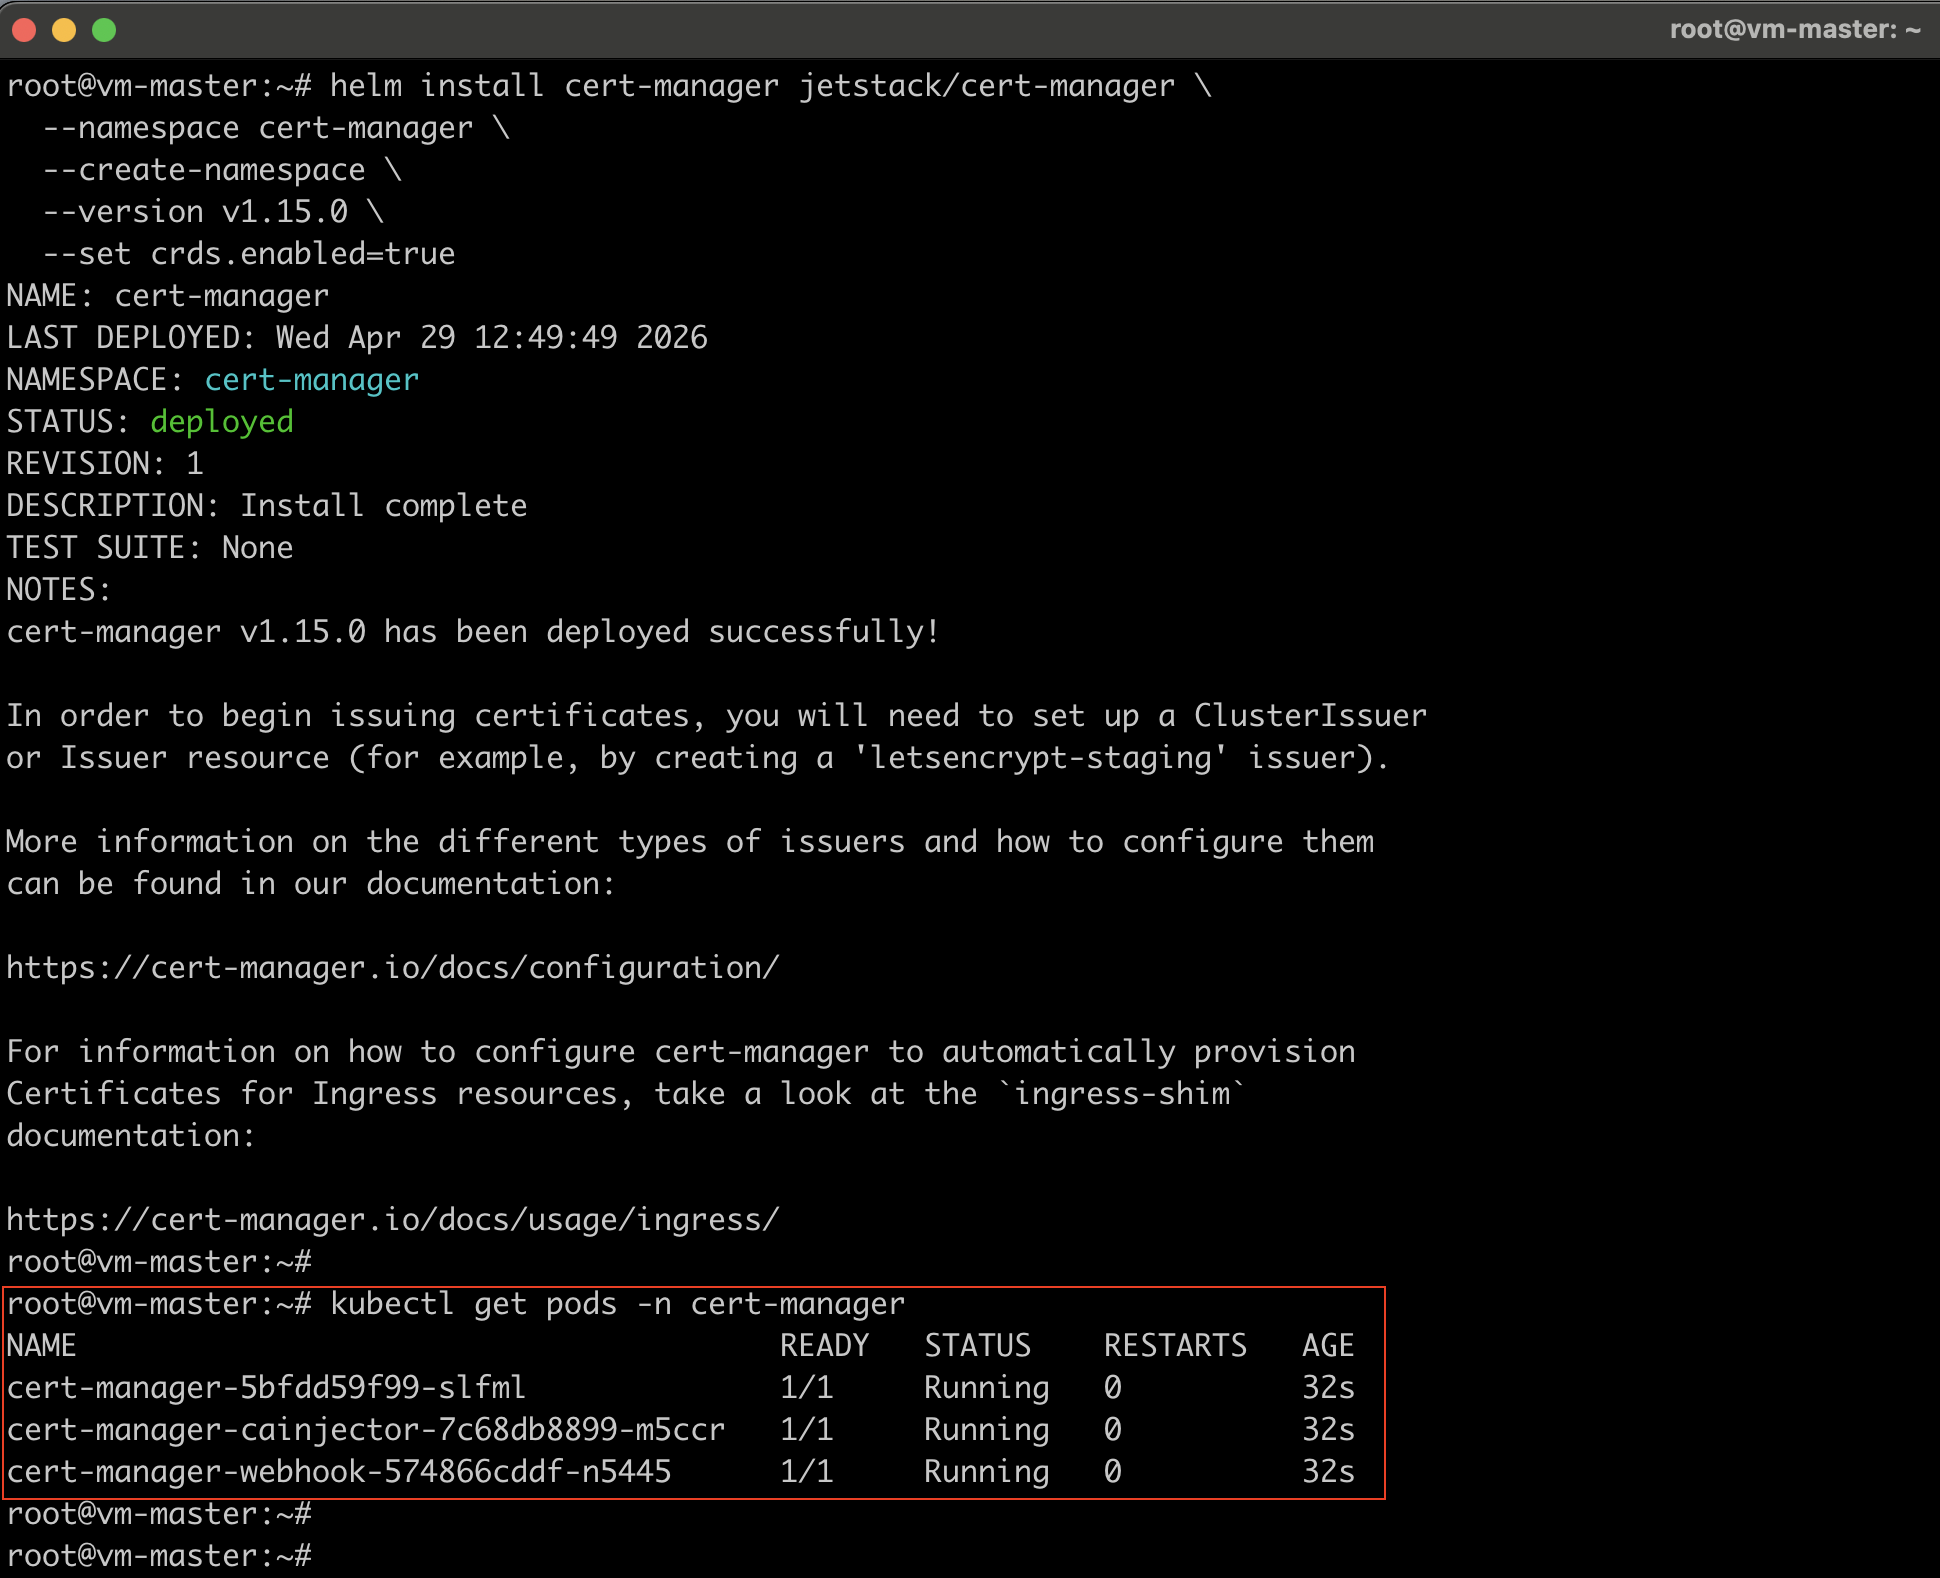This screenshot has width=1940, height=1578.
Task: Click the READY column header
Action: [x=824, y=1346]
